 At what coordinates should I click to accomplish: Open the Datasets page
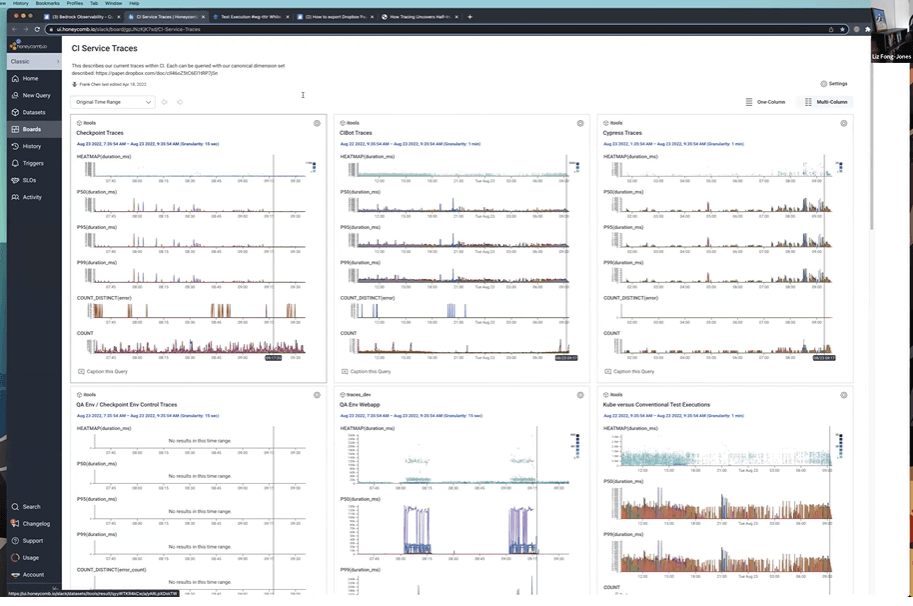(x=34, y=112)
